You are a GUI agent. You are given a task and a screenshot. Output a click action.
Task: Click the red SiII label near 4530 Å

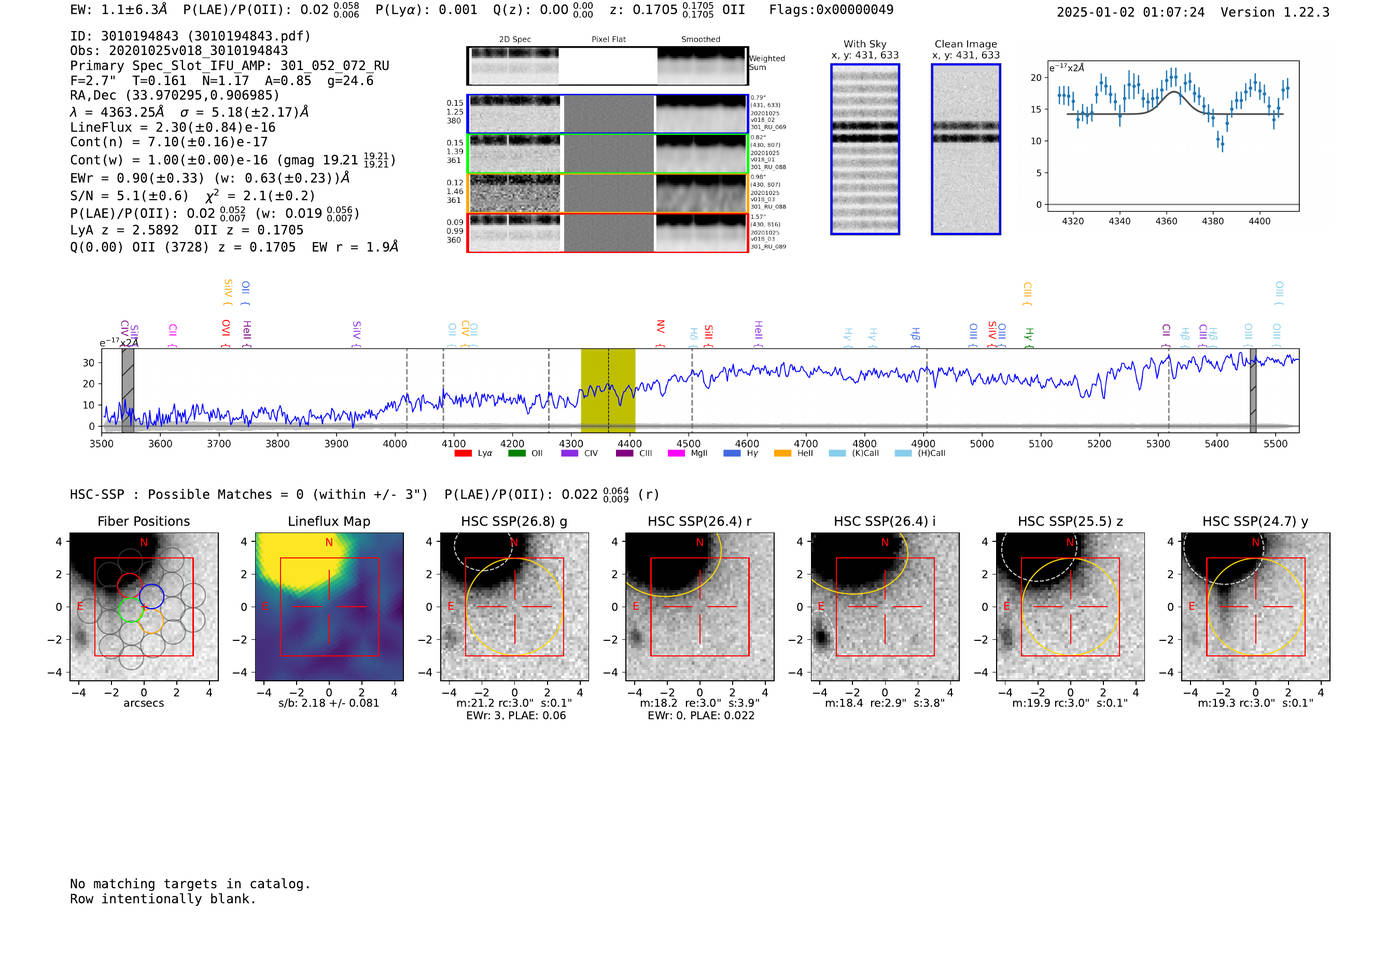[708, 334]
